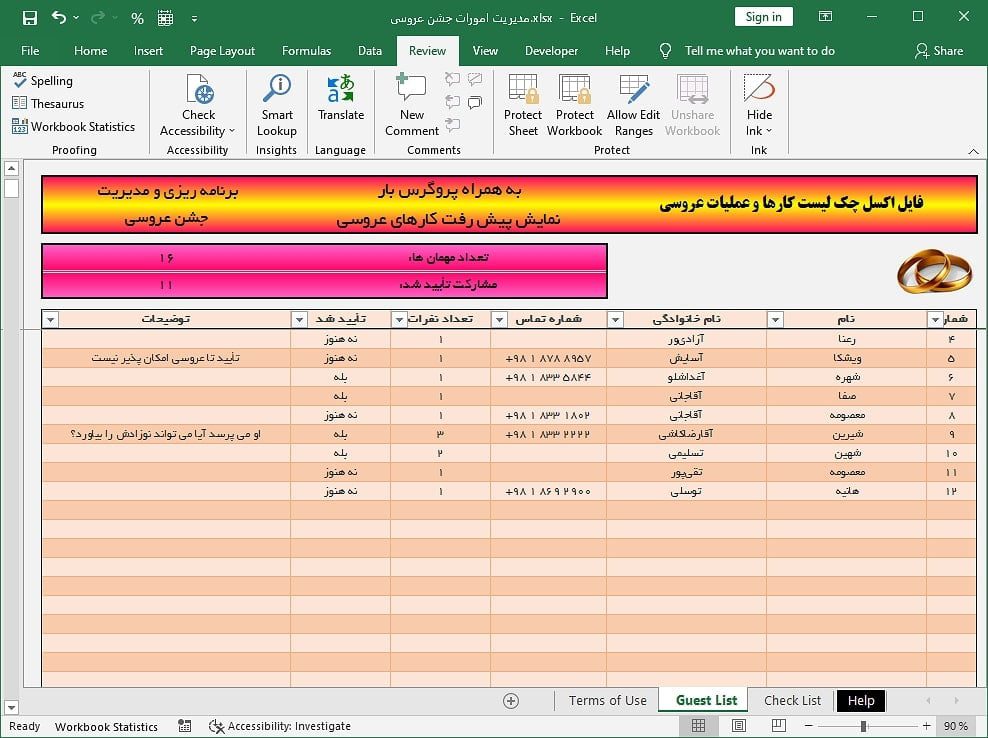Open the View tab
Image resolution: width=988 pixels, height=738 pixels.
pos(485,51)
